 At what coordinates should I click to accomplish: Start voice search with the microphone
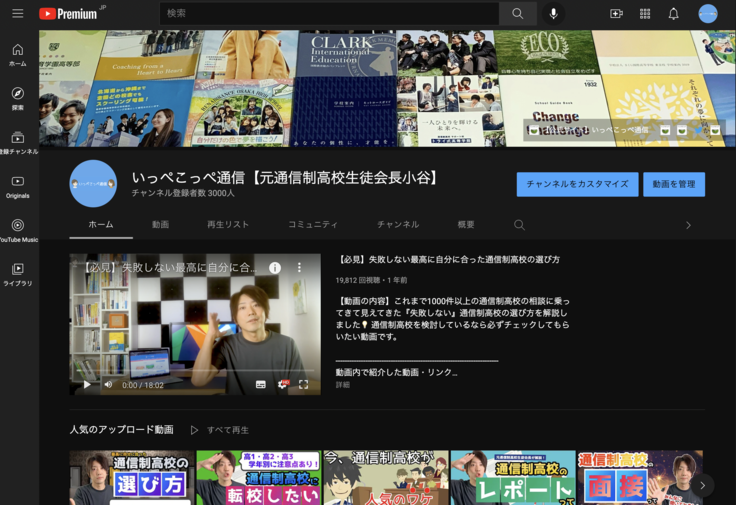pos(553,14)
